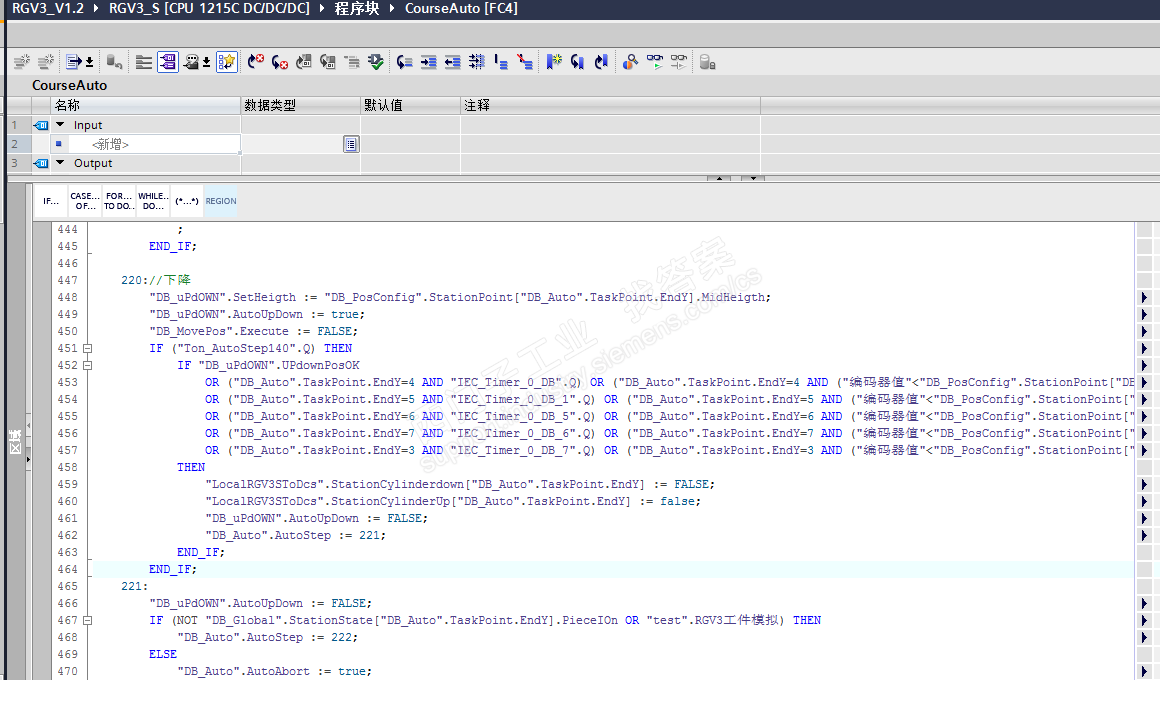Click the CourseAuto block title
The image size is (1160, 708).
click(70, 85)
